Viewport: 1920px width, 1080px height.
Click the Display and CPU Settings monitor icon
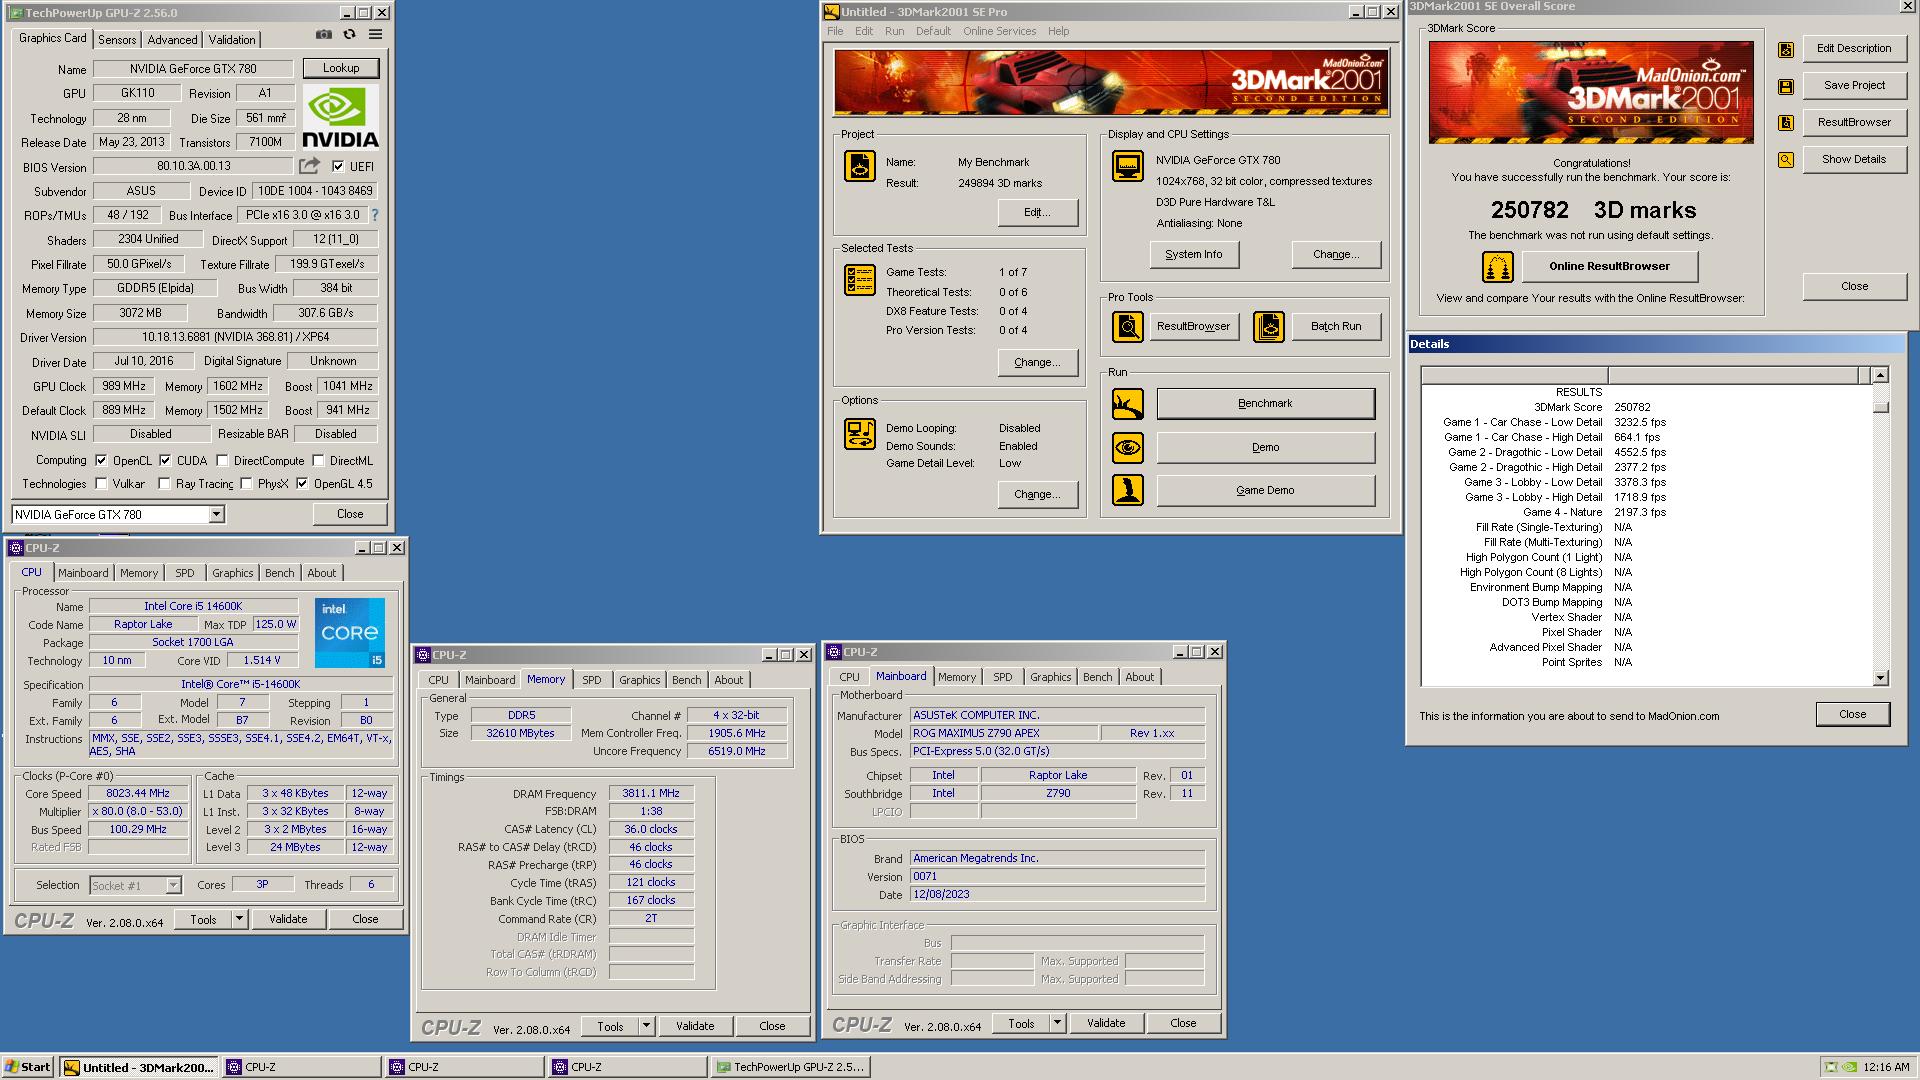[x=1128, y=166]
